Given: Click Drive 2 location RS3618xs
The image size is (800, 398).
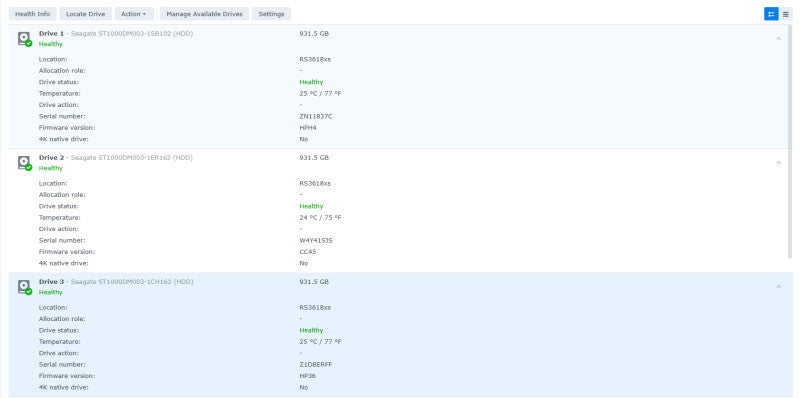Looking at the screenshot, I should [x=315, y=183].
